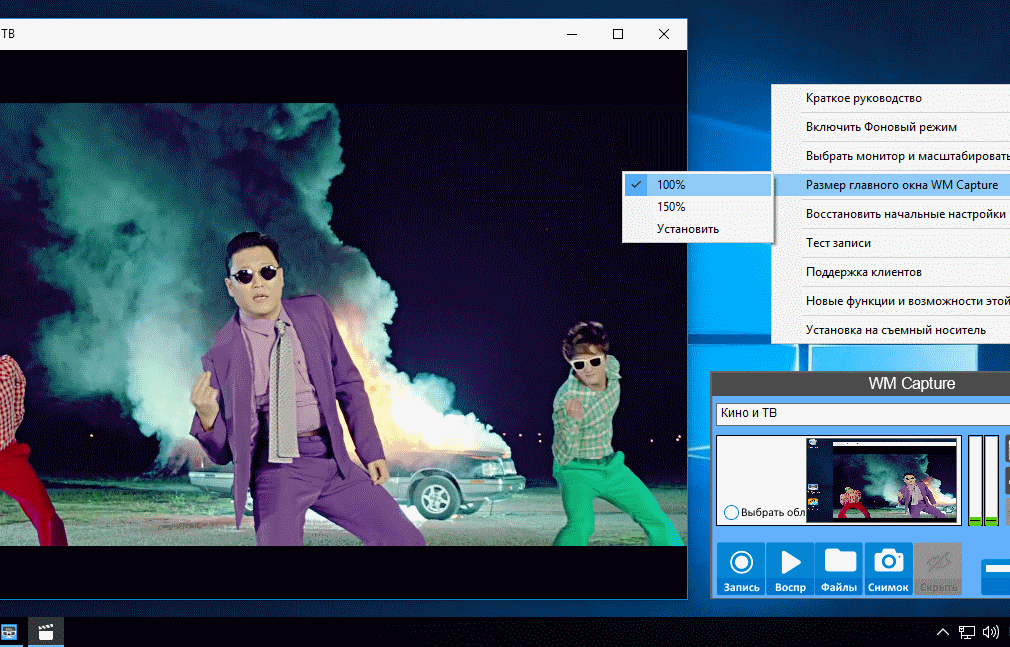Expand Размер главного окна WM Capture submenu

tap(891, 185)
